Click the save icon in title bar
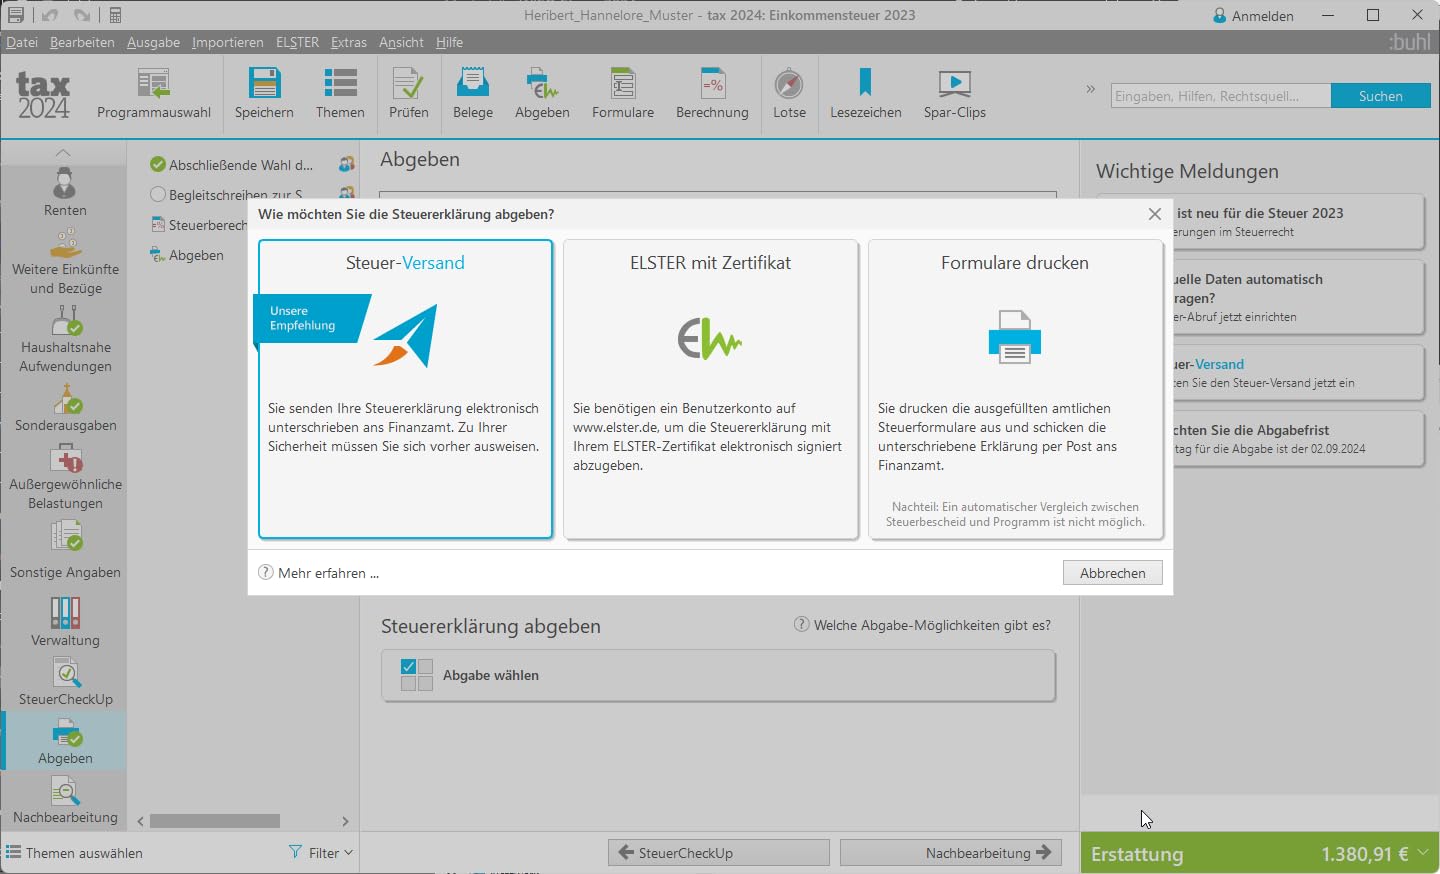Viewport: 1440px width, 874px height. (16, 15)
